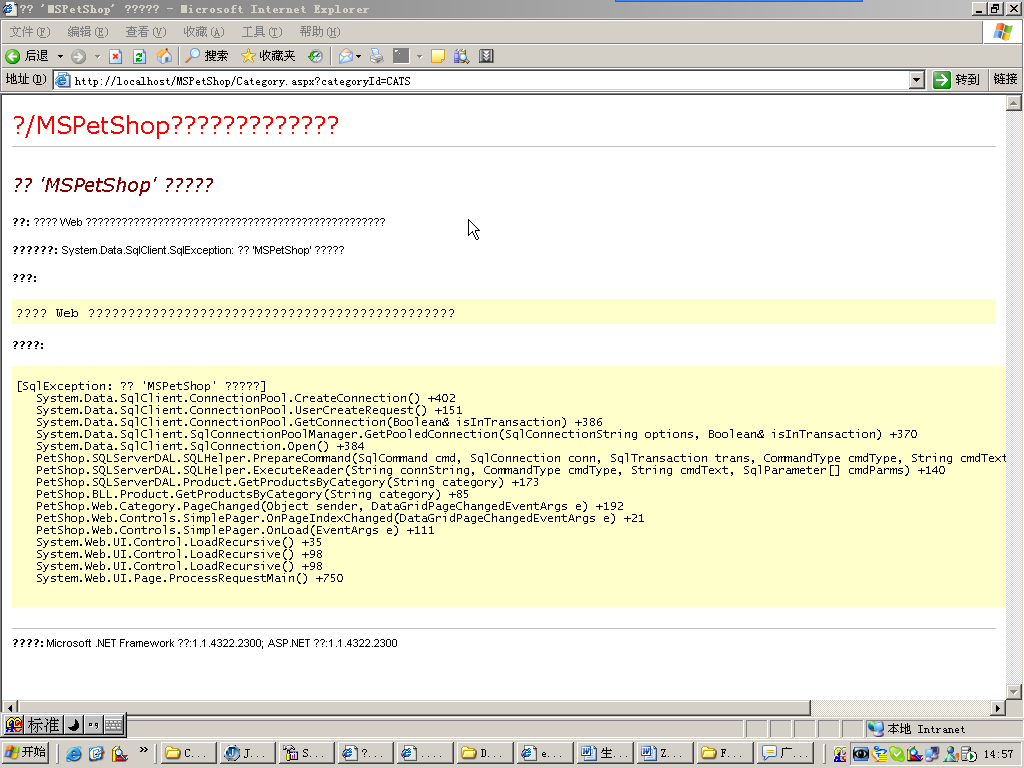Open the Back history dropdown arrow
The width and height of the screenshot is (1024, 768).
point(60,56)
